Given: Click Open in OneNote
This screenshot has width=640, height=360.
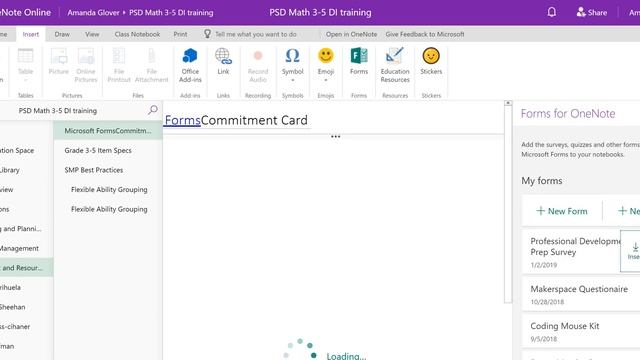Looking at the screenshot, I should click(351, 34).
